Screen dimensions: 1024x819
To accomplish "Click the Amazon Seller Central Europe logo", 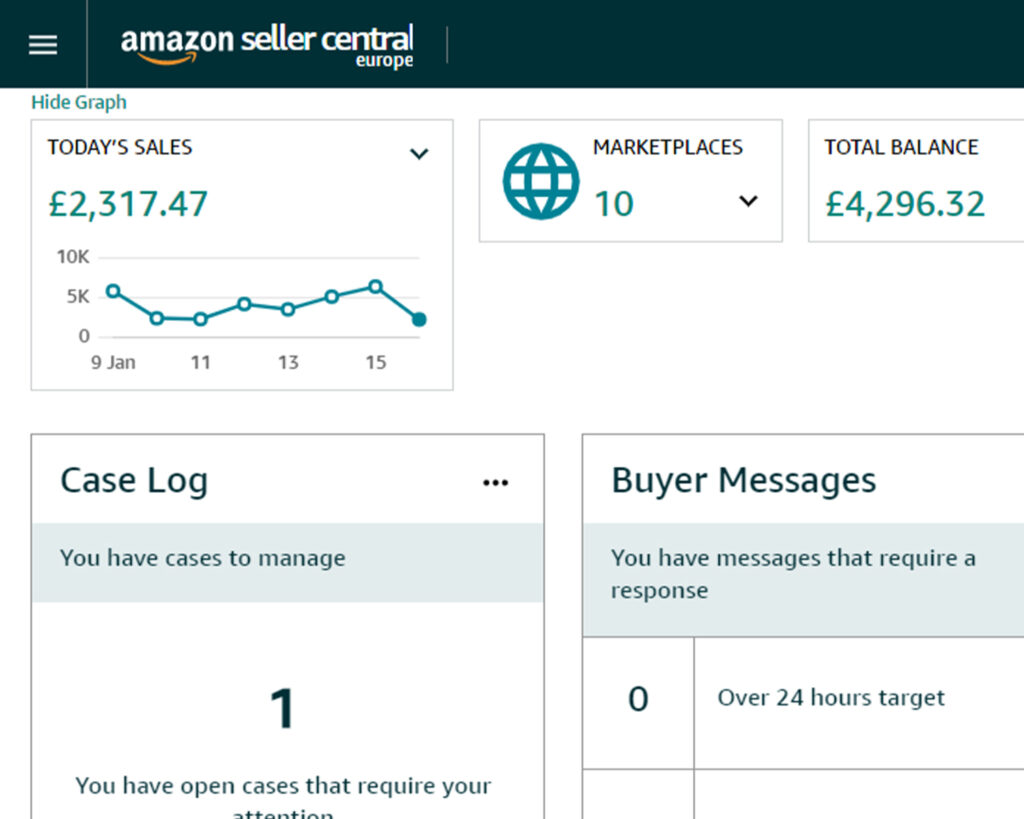I will [x=267, y=46].
